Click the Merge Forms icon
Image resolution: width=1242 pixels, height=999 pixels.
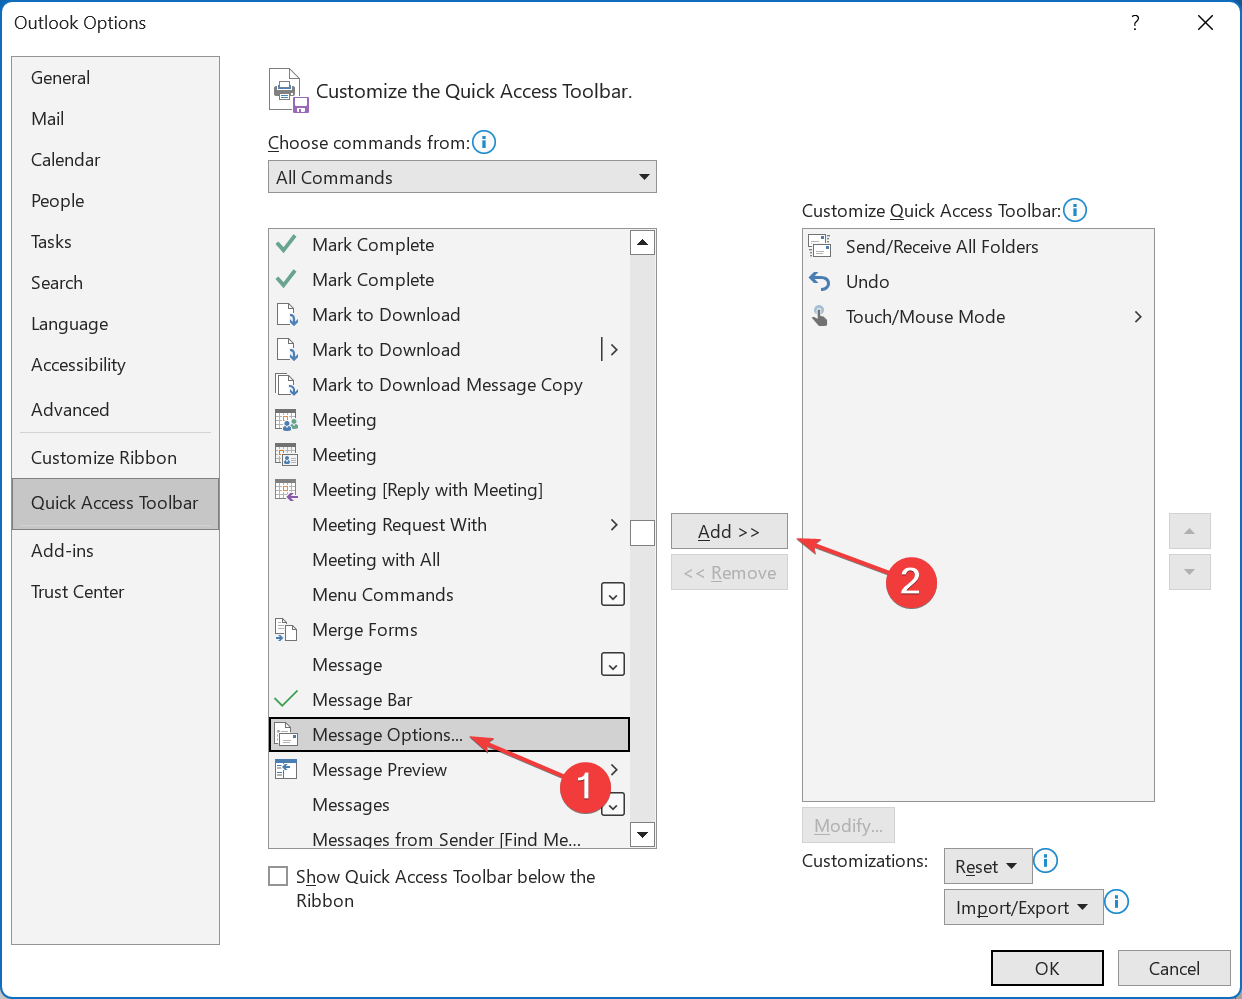click(x=286, y=629)
